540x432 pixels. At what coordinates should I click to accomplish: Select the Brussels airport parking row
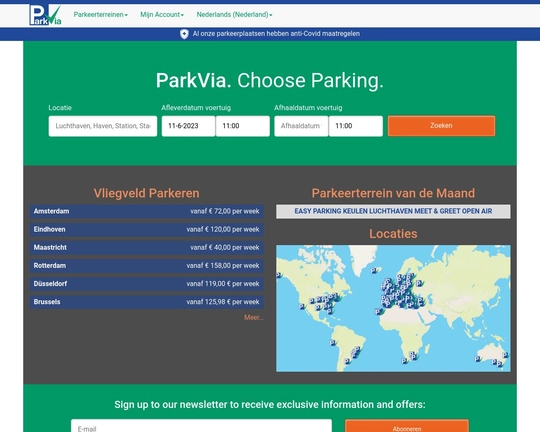[x=147, y=302]
